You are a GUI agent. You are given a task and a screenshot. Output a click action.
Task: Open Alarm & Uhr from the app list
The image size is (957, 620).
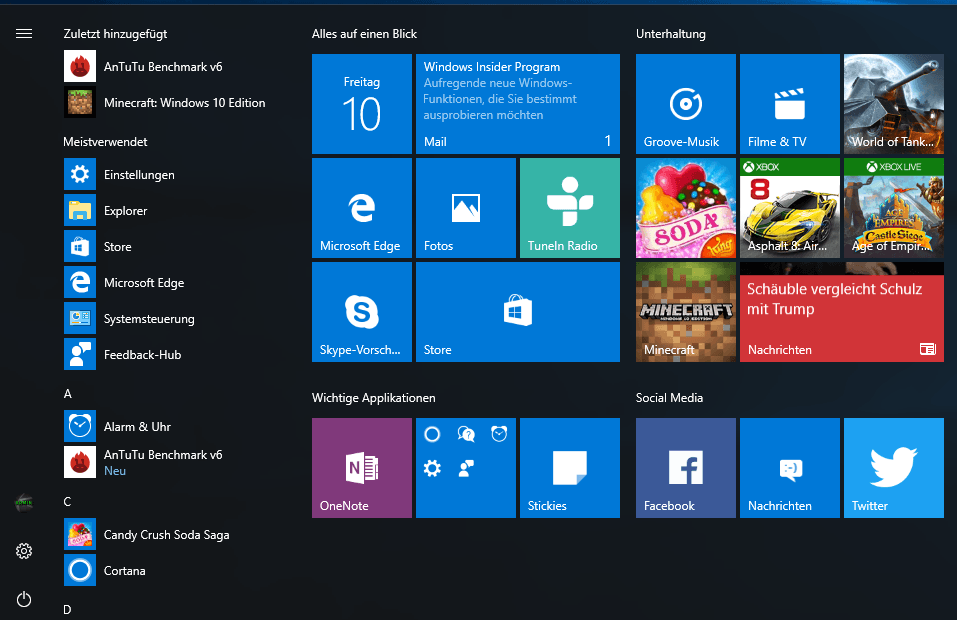click(x=165, y=427)
